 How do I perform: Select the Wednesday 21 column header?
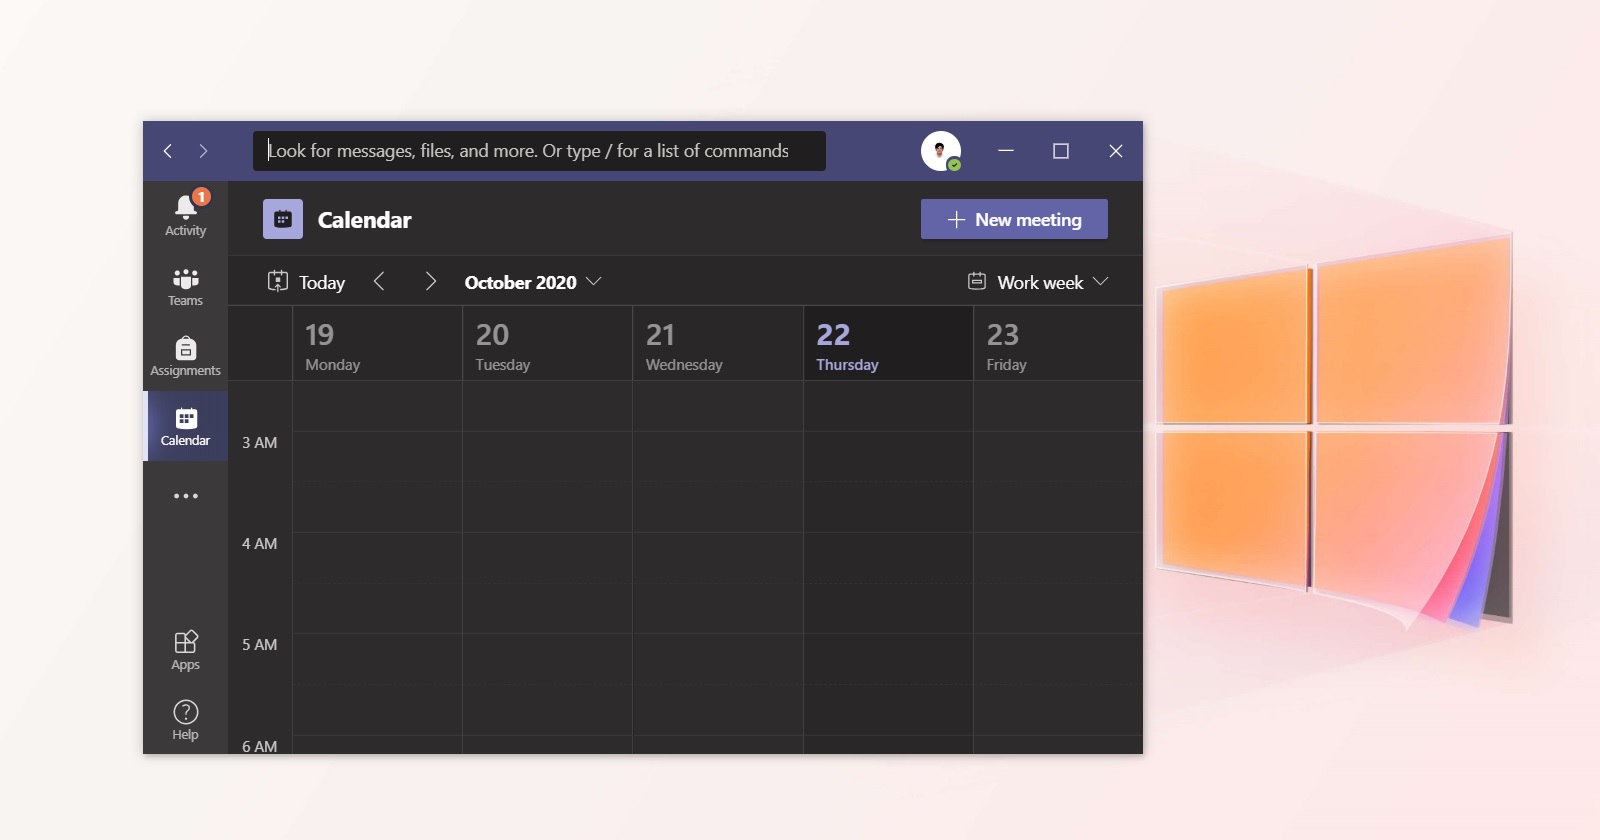click(718, 343)
